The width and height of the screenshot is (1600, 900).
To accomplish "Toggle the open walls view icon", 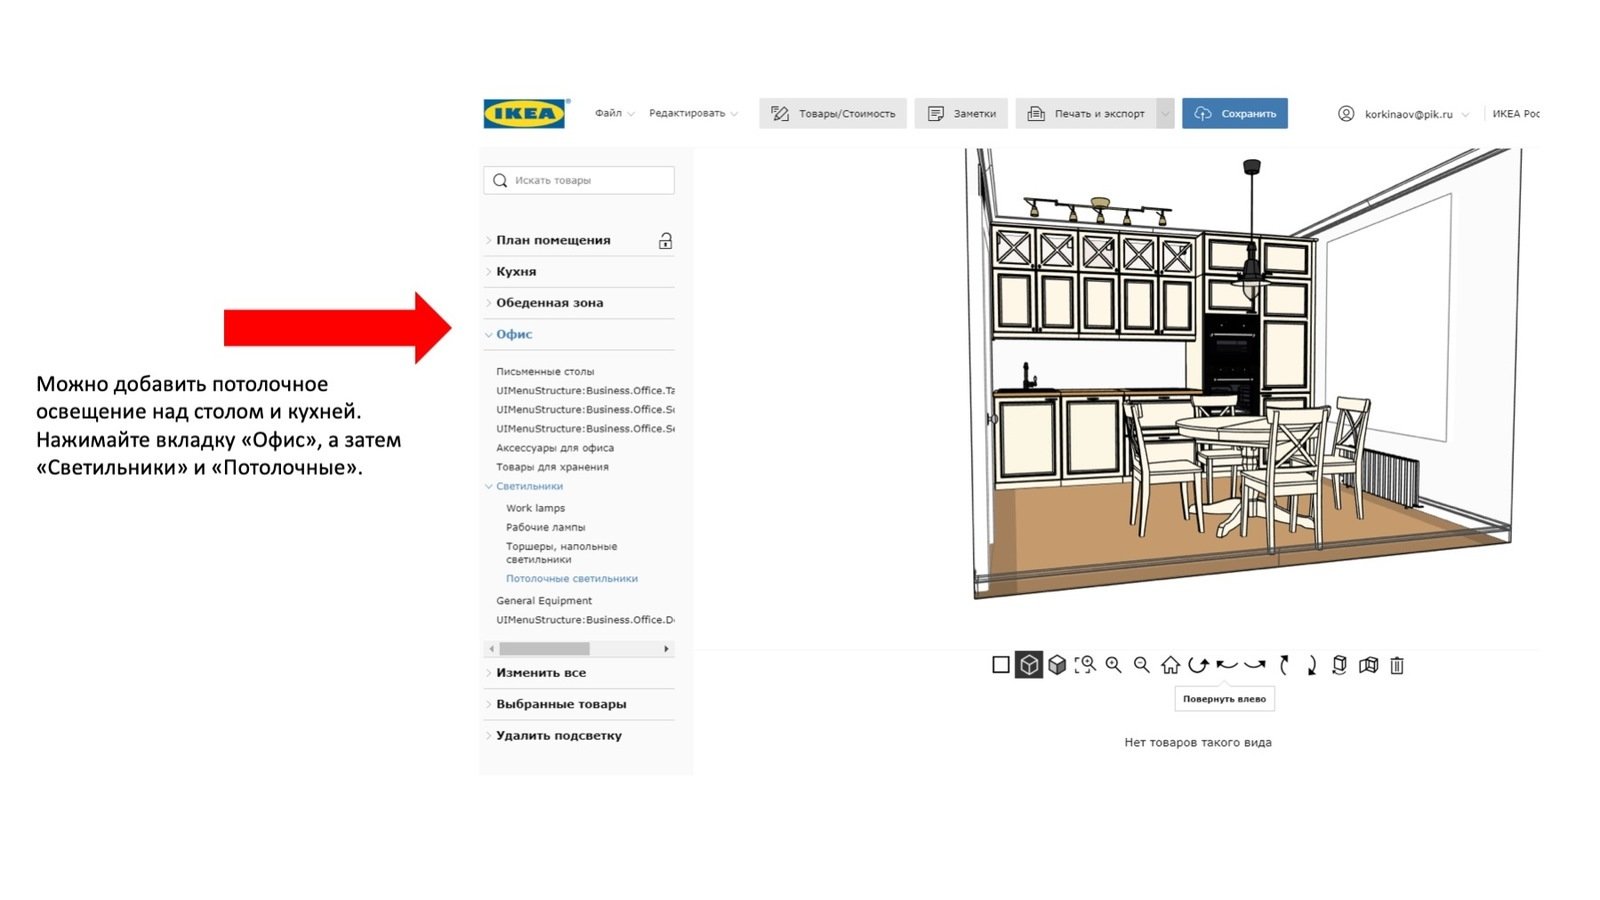I will pos(1368,665).
